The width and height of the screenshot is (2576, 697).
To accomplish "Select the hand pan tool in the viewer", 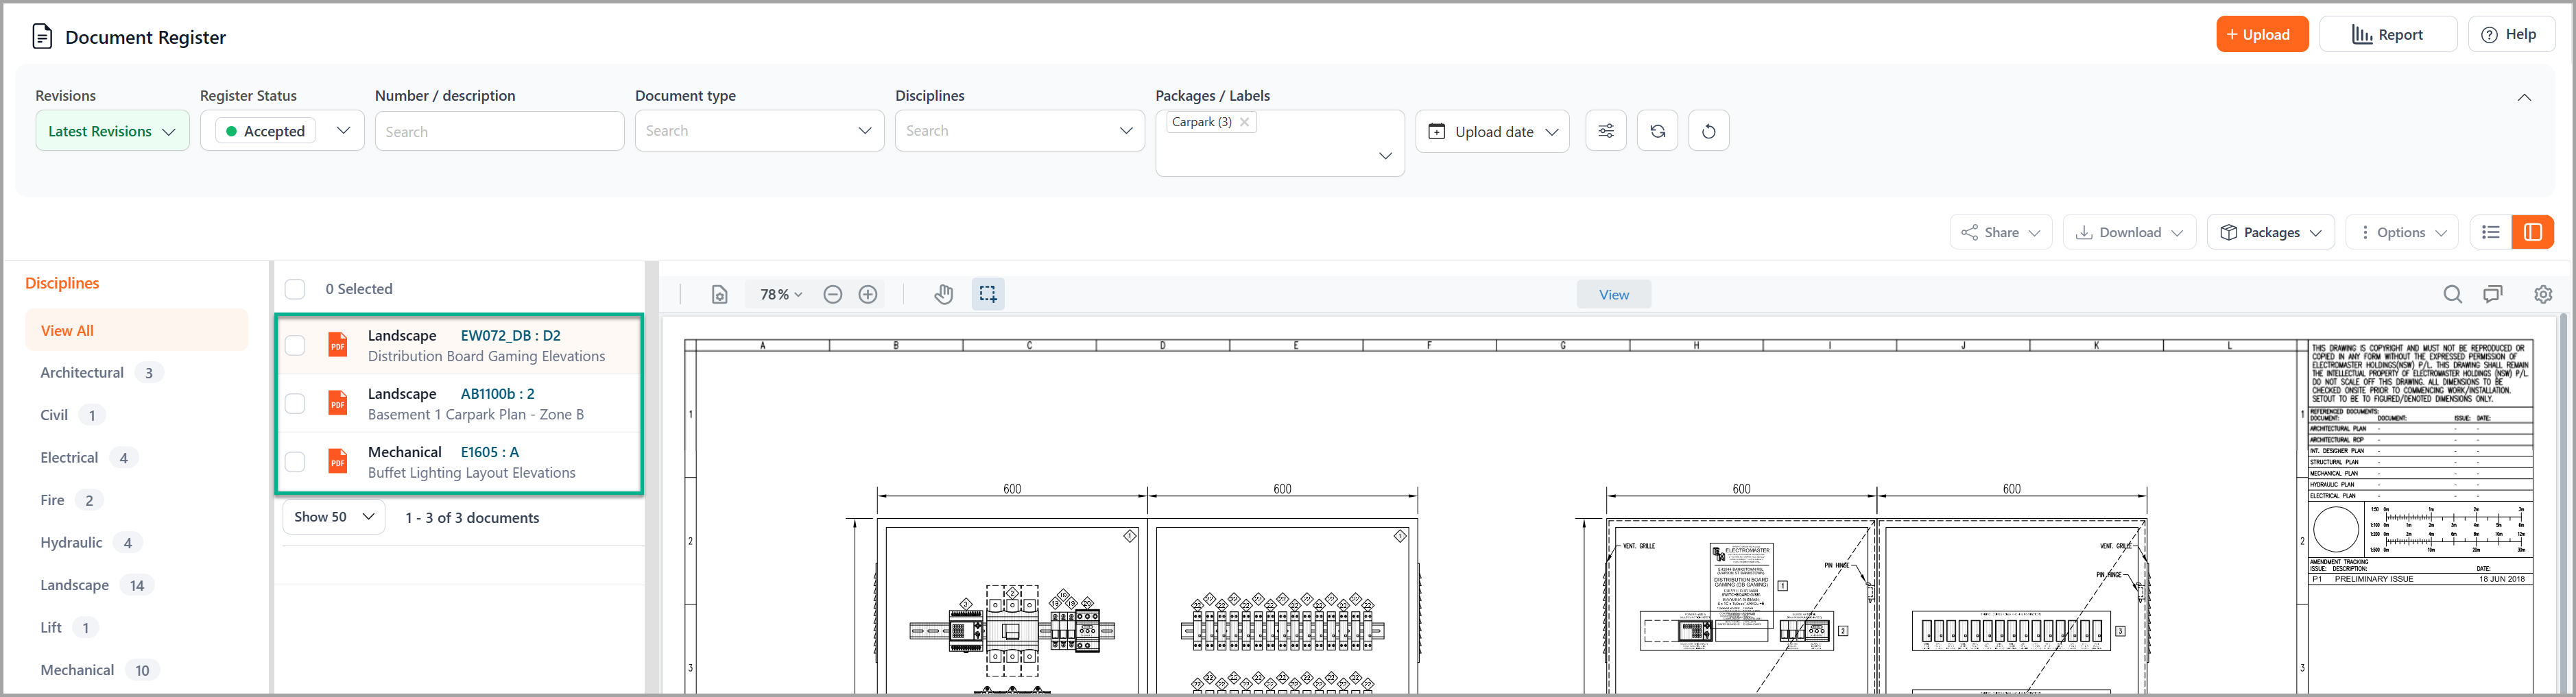I will [x=943, y=294].
